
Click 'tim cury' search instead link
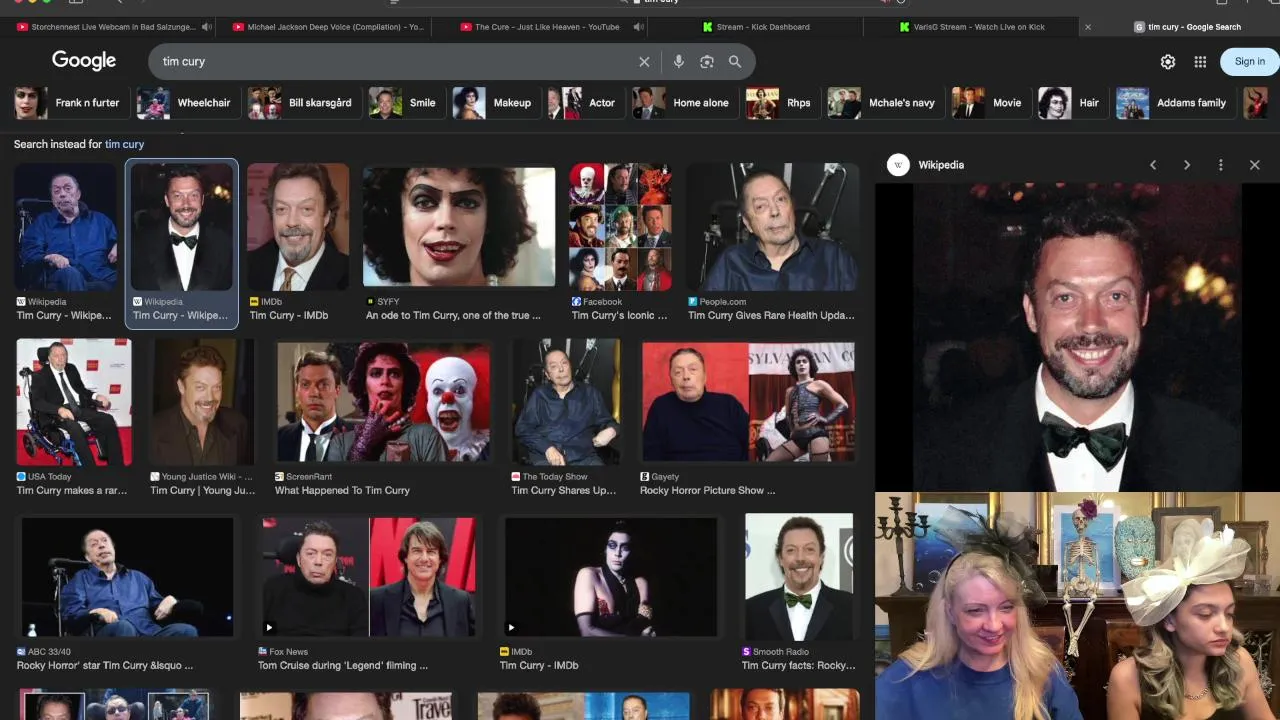click(124, 144)
